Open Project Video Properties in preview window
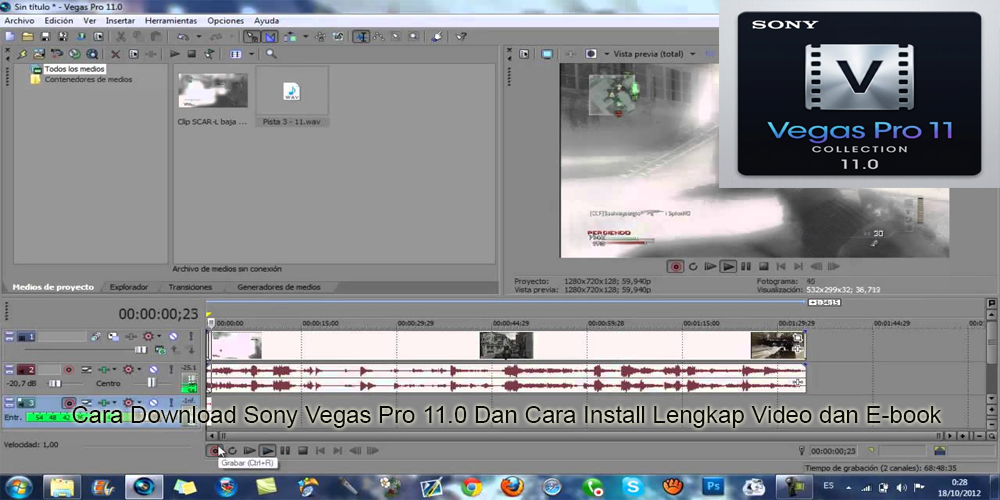1000x500 pixels. click(524, 54)
